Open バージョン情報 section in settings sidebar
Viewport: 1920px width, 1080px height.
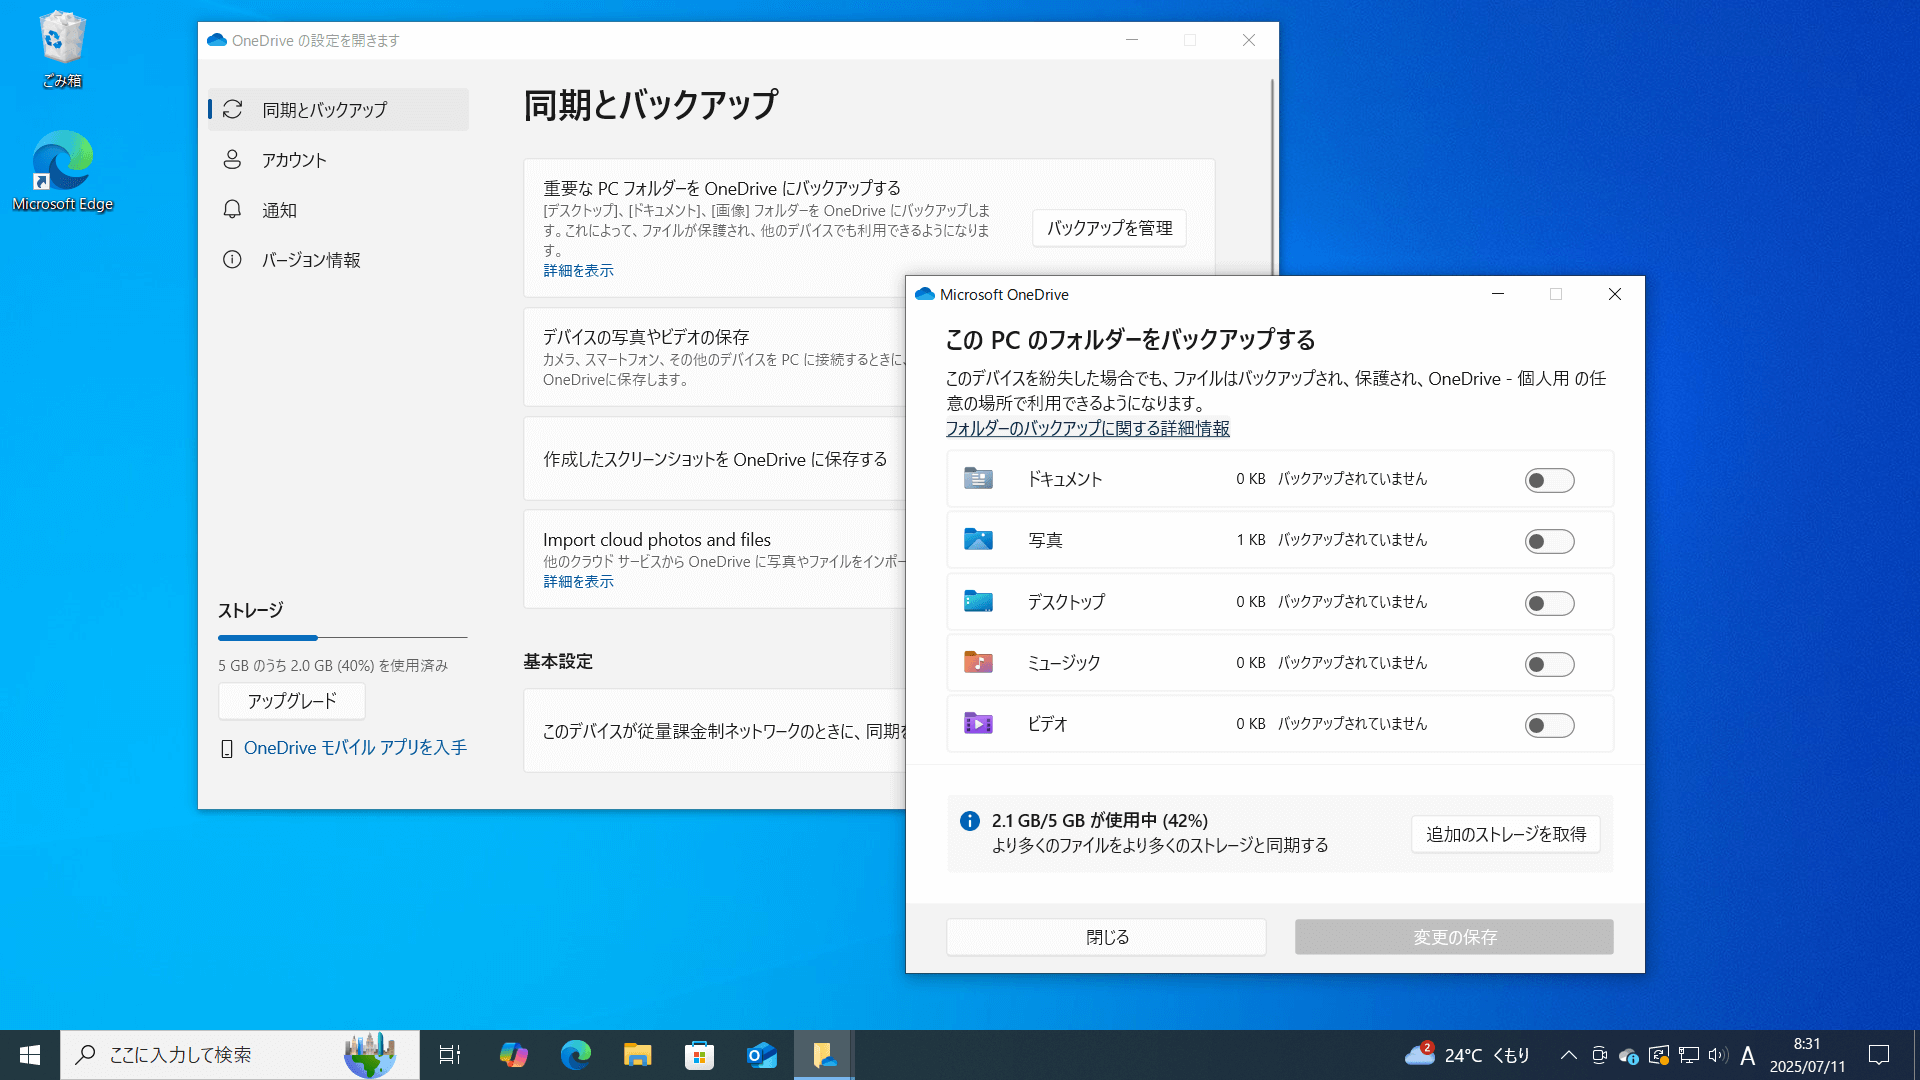[338, 260]
